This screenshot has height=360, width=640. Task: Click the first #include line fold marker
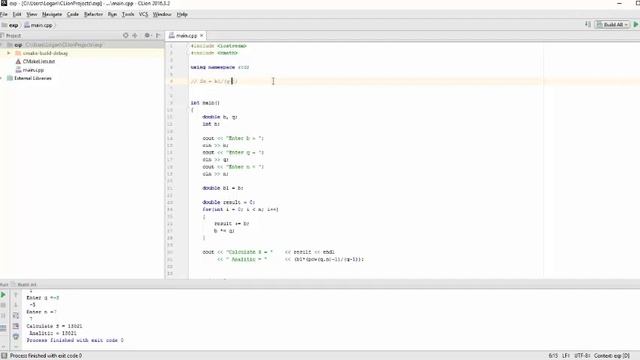(x=189, y=46)
